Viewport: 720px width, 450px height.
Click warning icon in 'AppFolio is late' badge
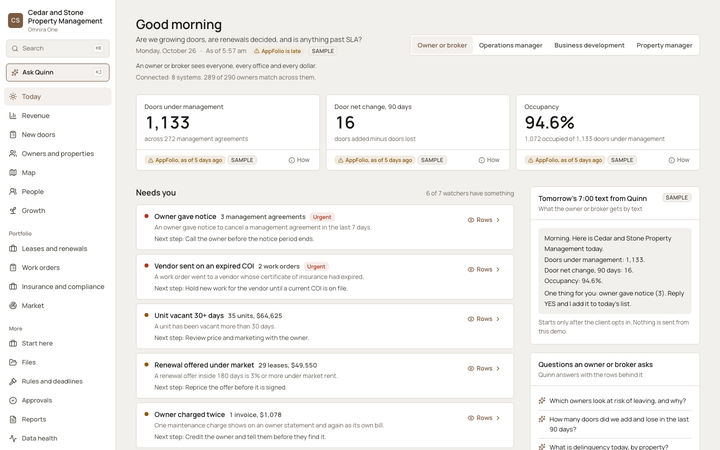coord(257,51)
